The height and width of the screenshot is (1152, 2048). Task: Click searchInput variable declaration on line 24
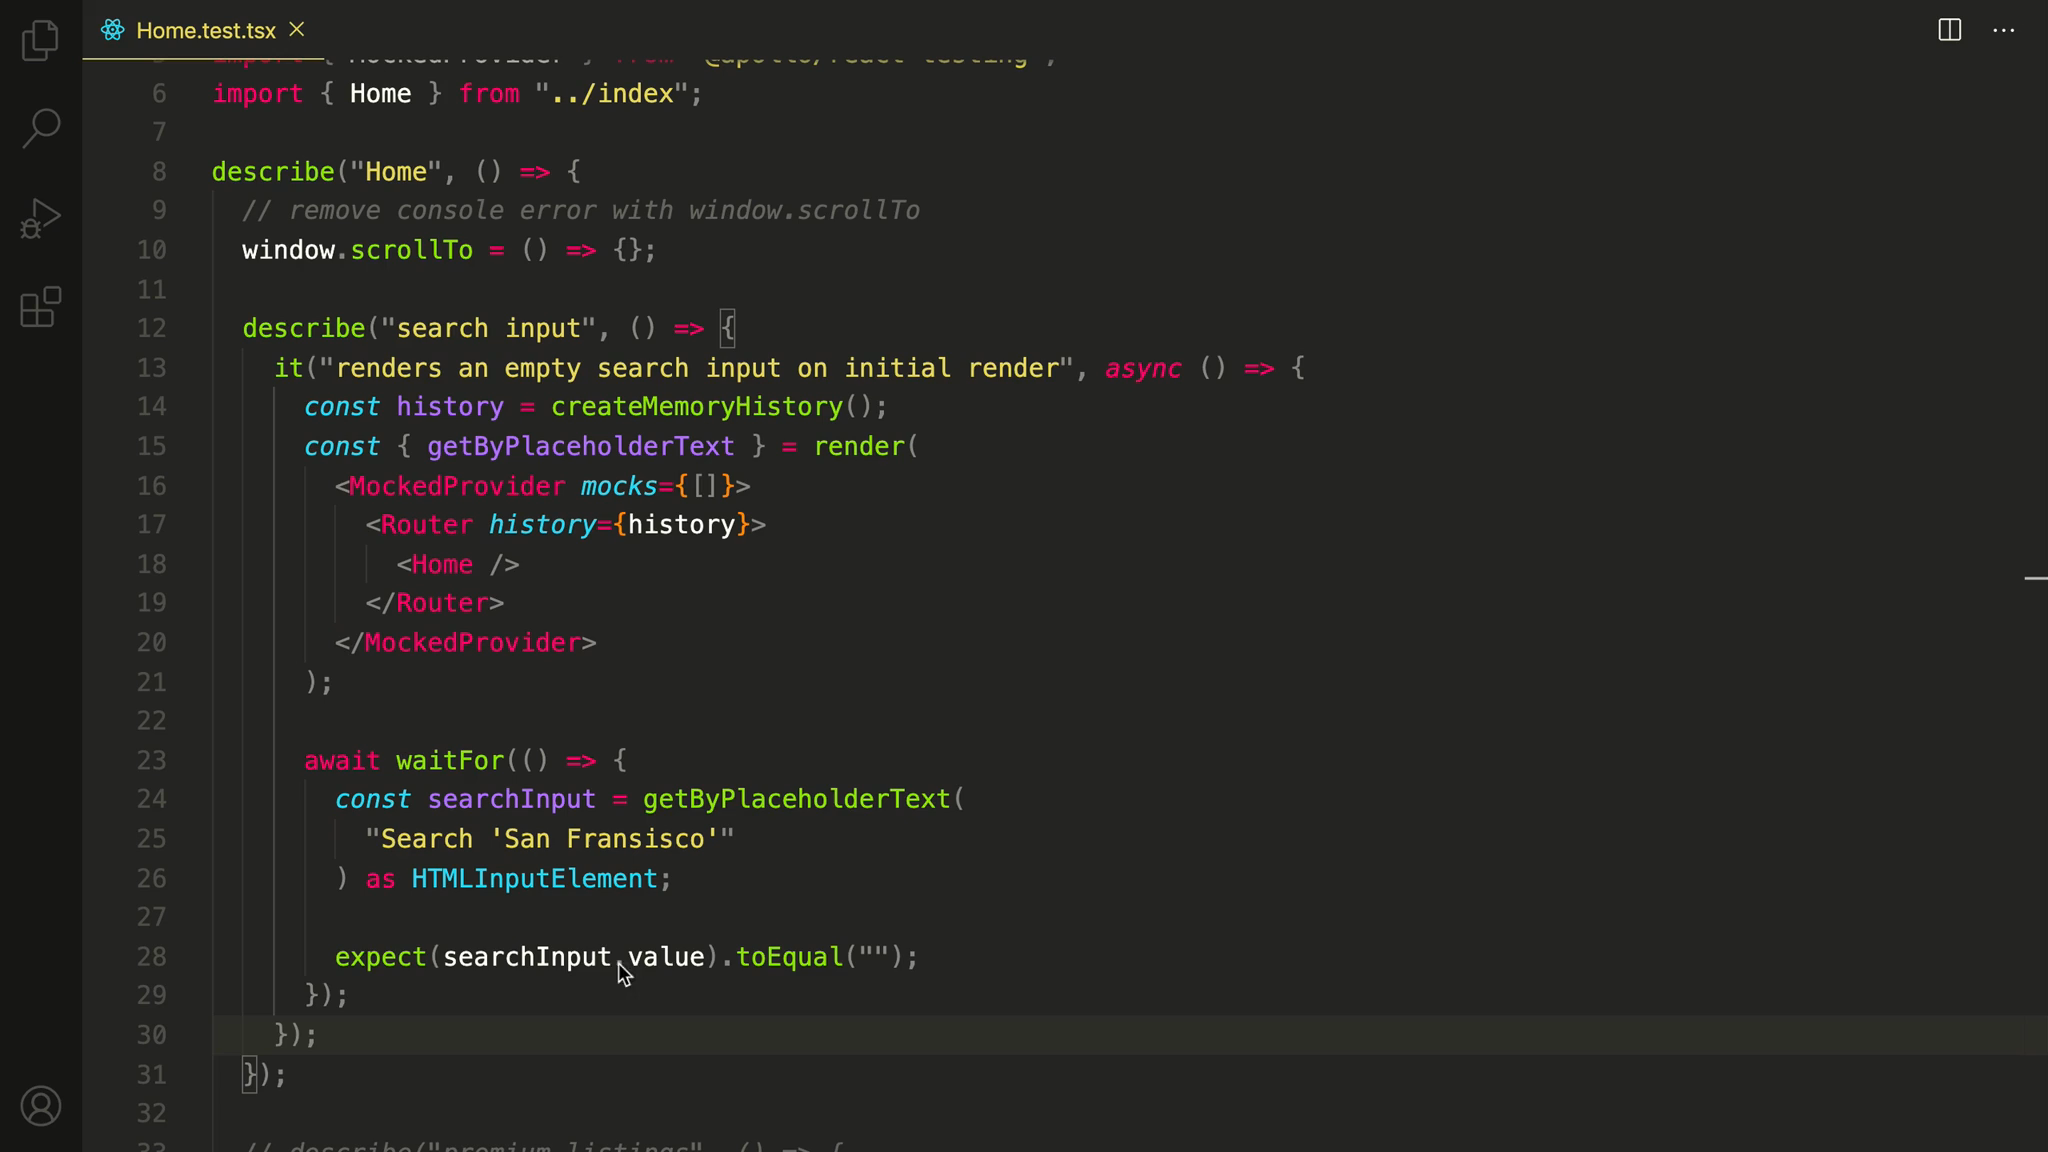[512, 800]
